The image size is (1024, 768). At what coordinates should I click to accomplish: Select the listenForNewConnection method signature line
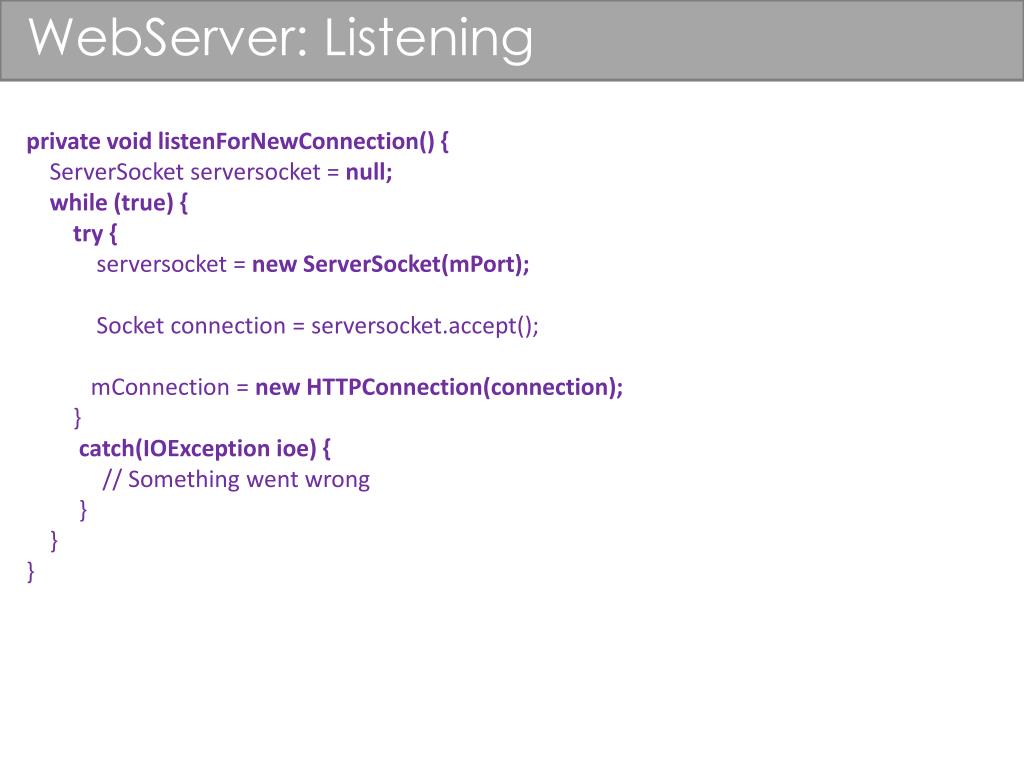click(x=238, y=142)
